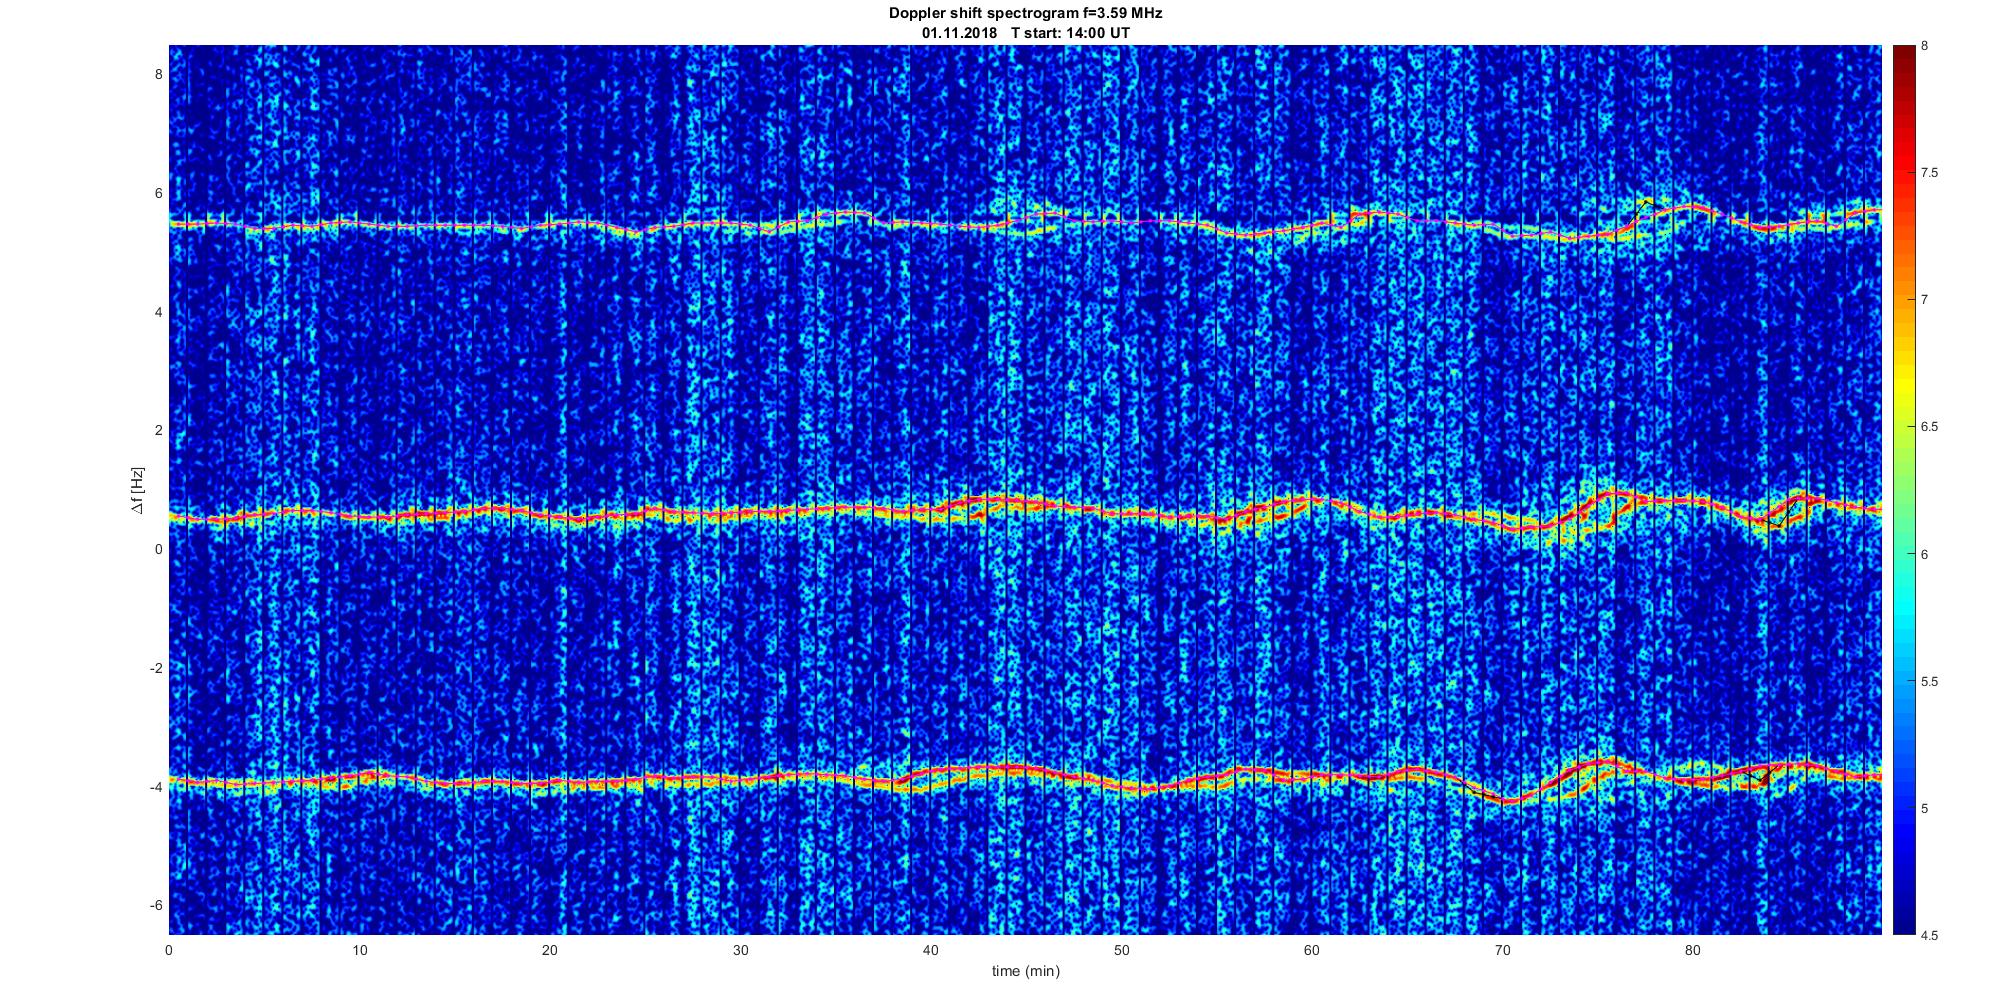2000x1003 pixels.
Task: Click the x-axis tick label 70
Action: [x=1501, y=951]
